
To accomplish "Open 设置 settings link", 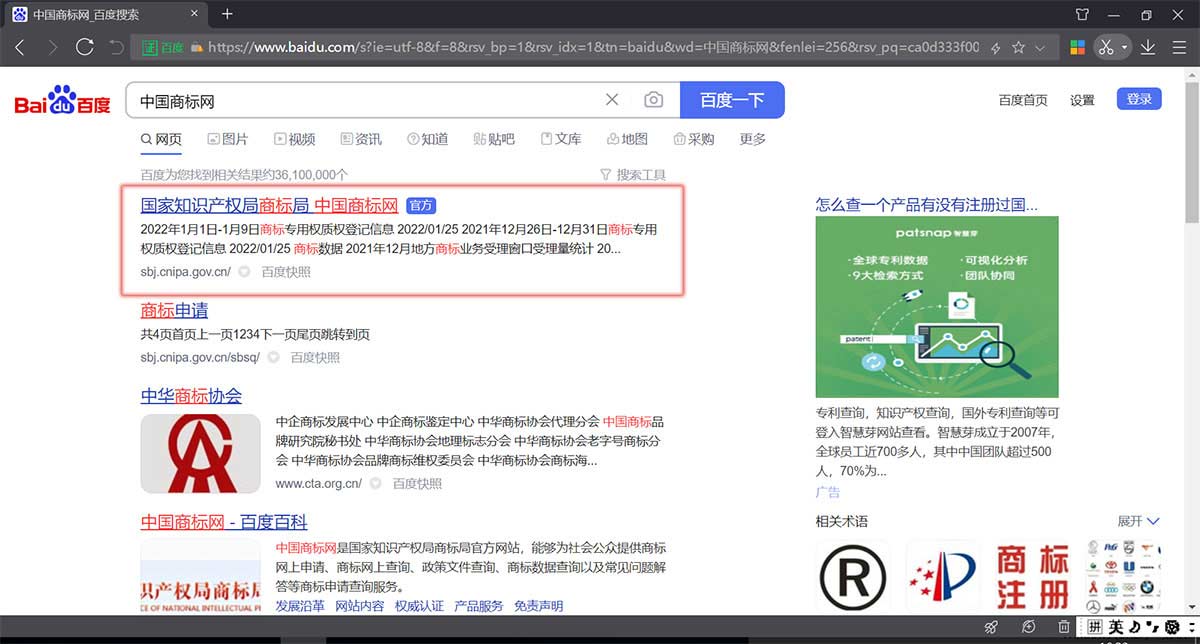I will pos(1082,100).
